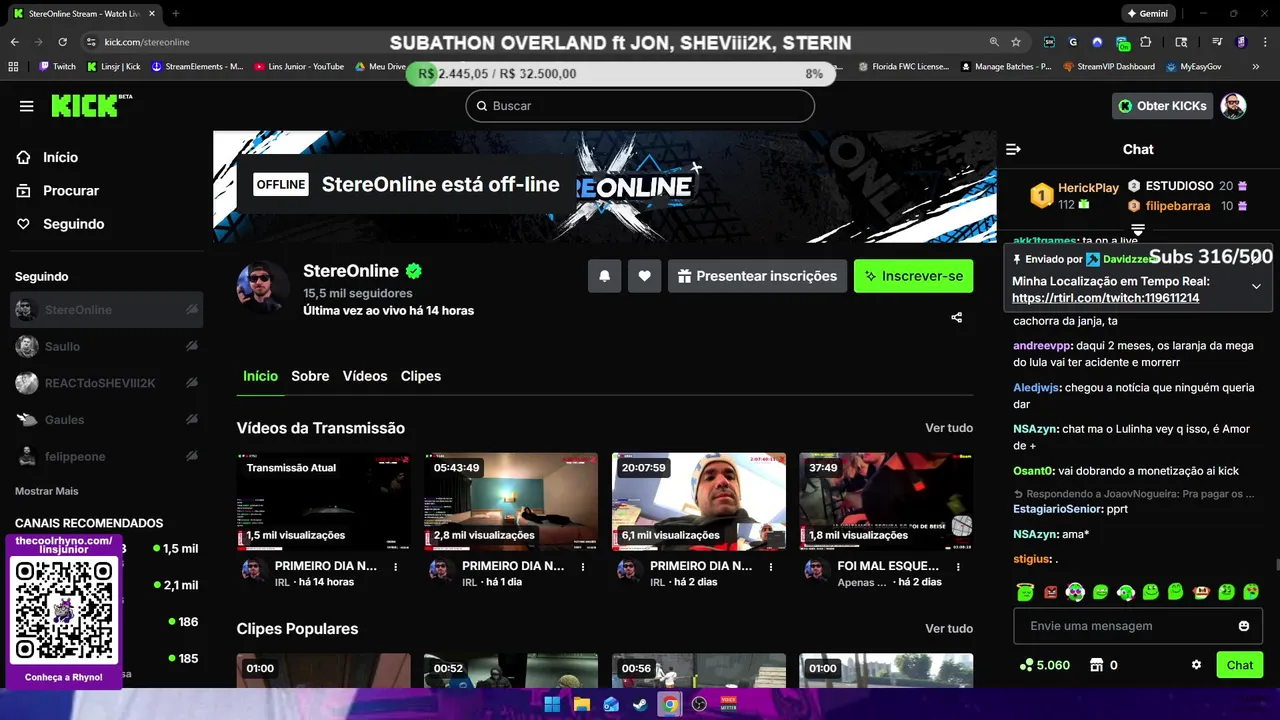Click Chrome icon on taskbar

[670, 704]
